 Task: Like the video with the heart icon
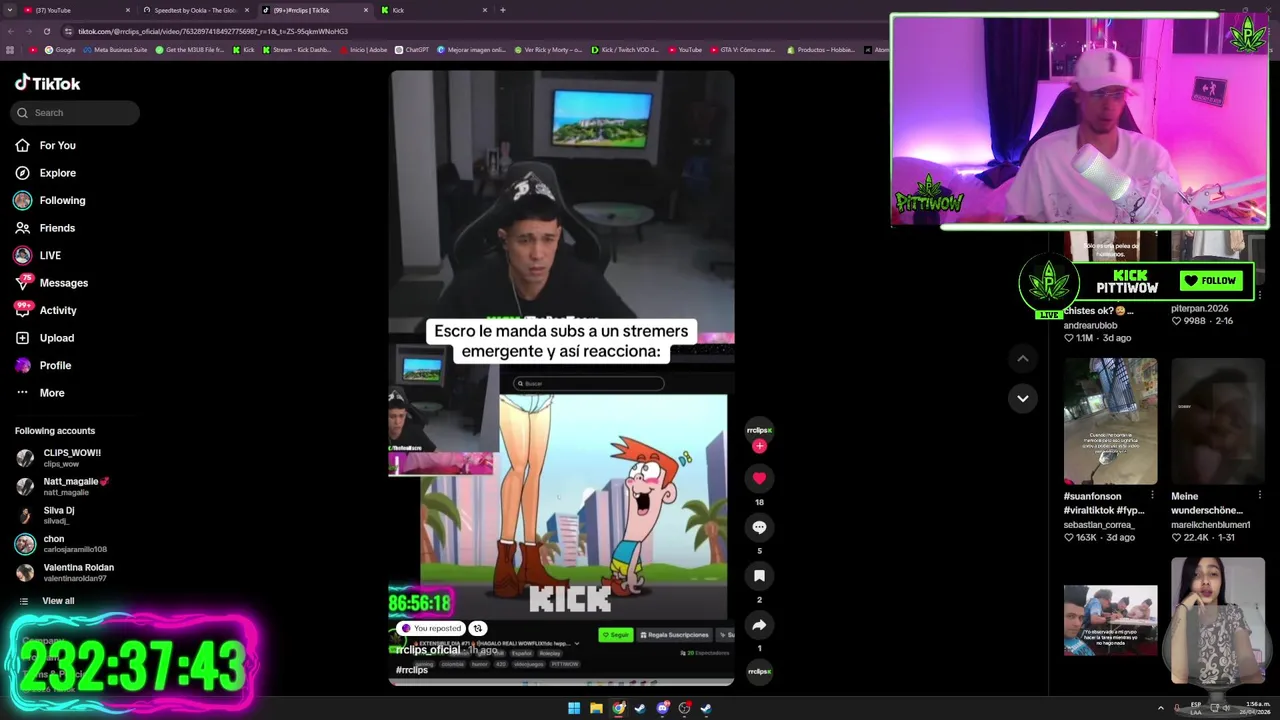point(759,478)
